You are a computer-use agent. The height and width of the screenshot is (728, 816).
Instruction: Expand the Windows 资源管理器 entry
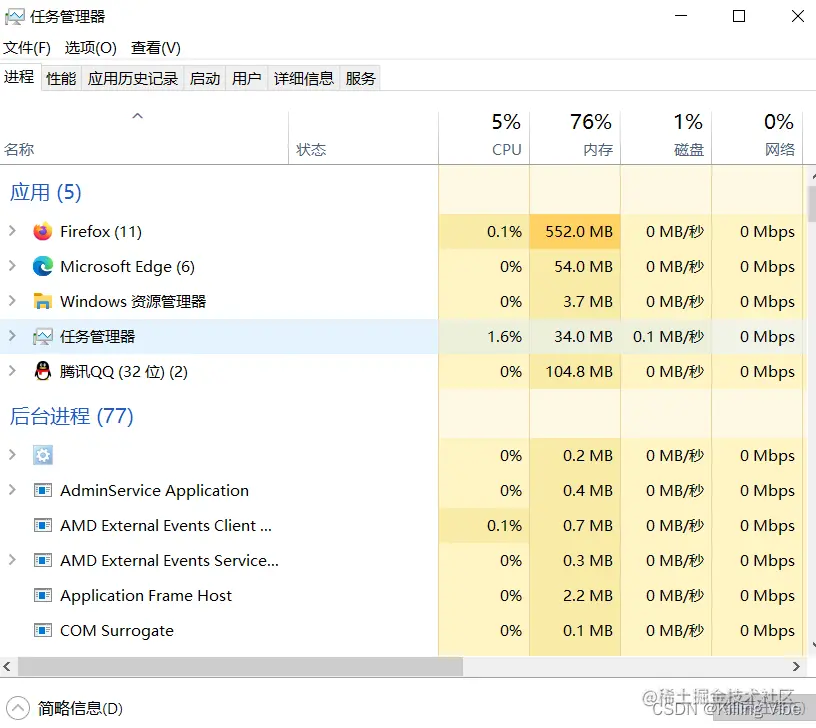click(x=12, y=301)
